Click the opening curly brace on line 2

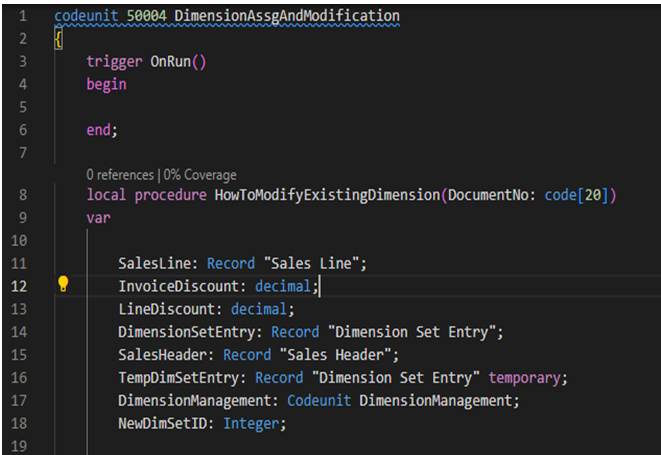pyautogui.click(x=58, y=39)
